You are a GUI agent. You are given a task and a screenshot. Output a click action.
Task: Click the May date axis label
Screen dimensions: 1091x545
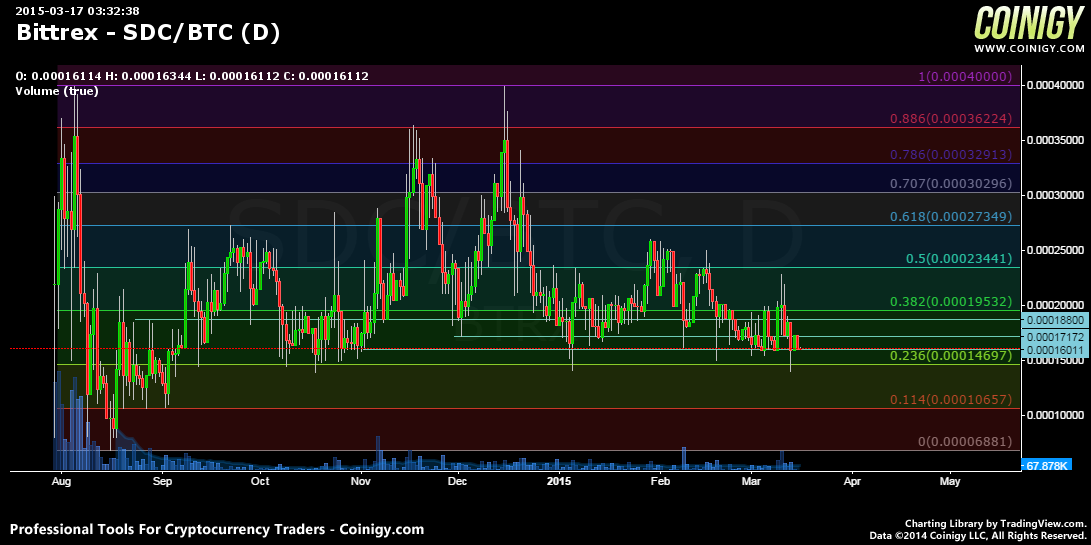(x=950, y=481)
